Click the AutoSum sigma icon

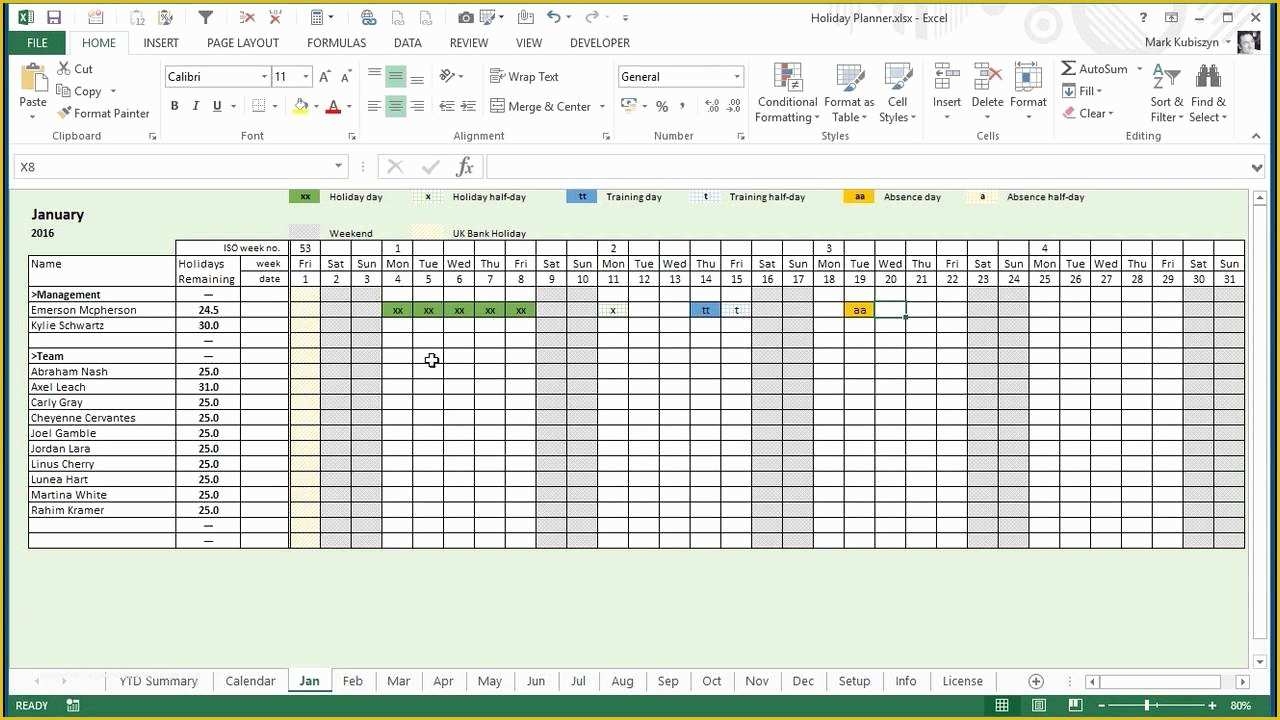point(1069,68)
